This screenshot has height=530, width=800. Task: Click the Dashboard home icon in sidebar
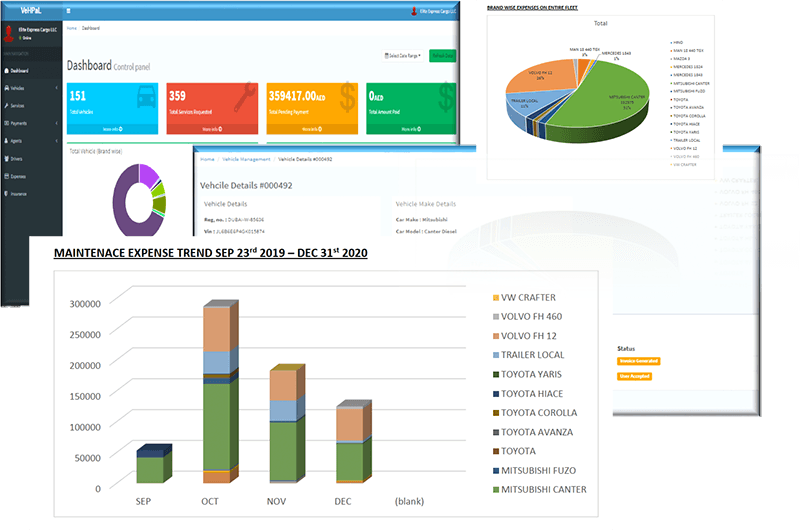click(6, 71)
